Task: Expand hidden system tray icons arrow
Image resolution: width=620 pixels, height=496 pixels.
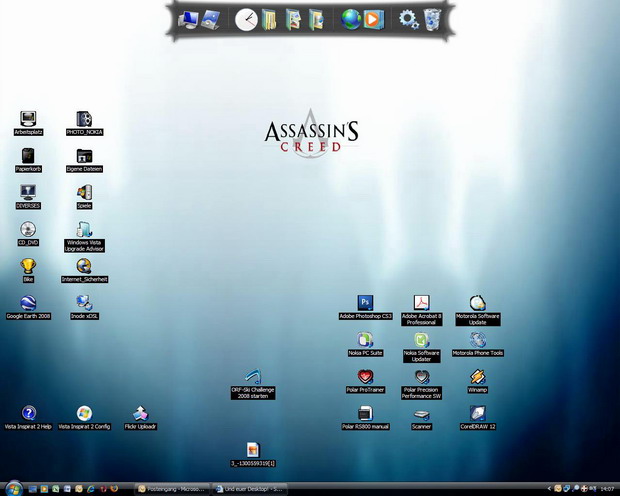Action: pos(549,489)
